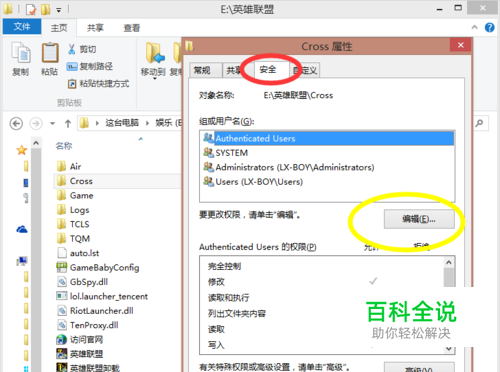
Task: Click Copy path (复制路径) in the ribbon
Action: pyautogui.click(x=90, y=66)
